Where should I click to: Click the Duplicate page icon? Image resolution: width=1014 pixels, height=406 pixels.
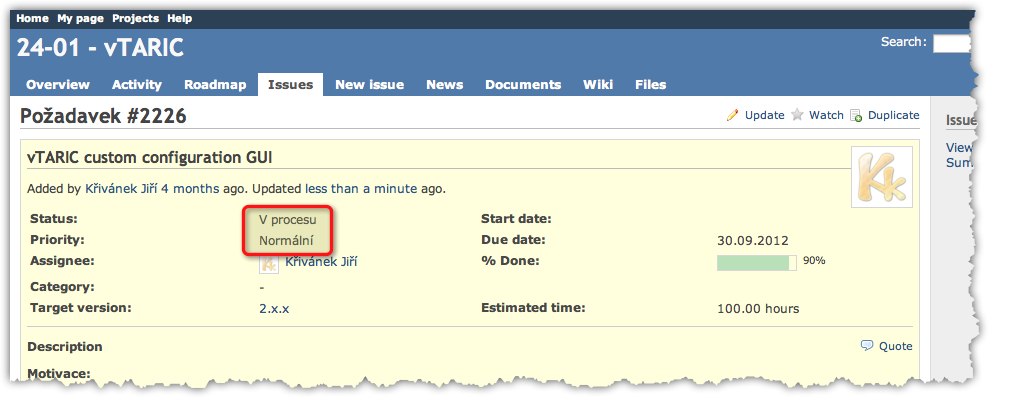(x=856, y=115)
